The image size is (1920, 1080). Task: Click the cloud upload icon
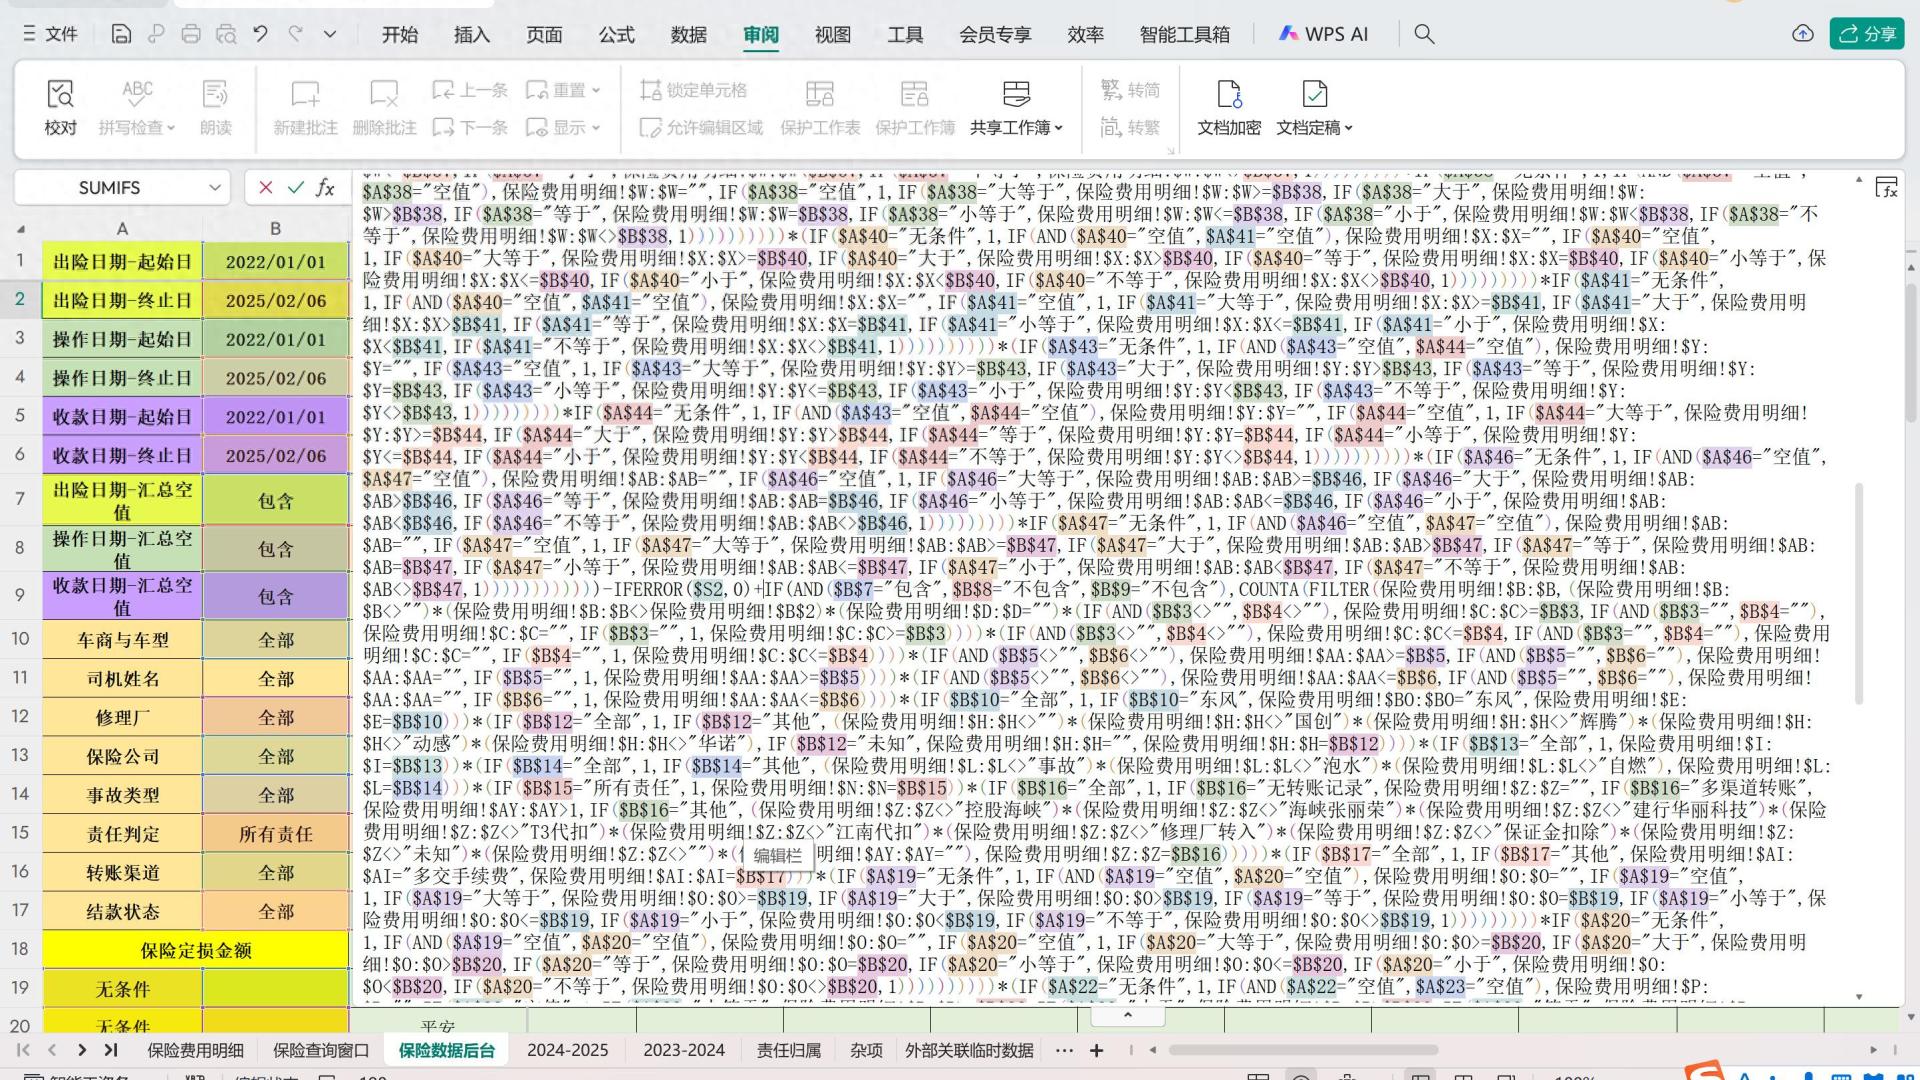pos(1802,34)
